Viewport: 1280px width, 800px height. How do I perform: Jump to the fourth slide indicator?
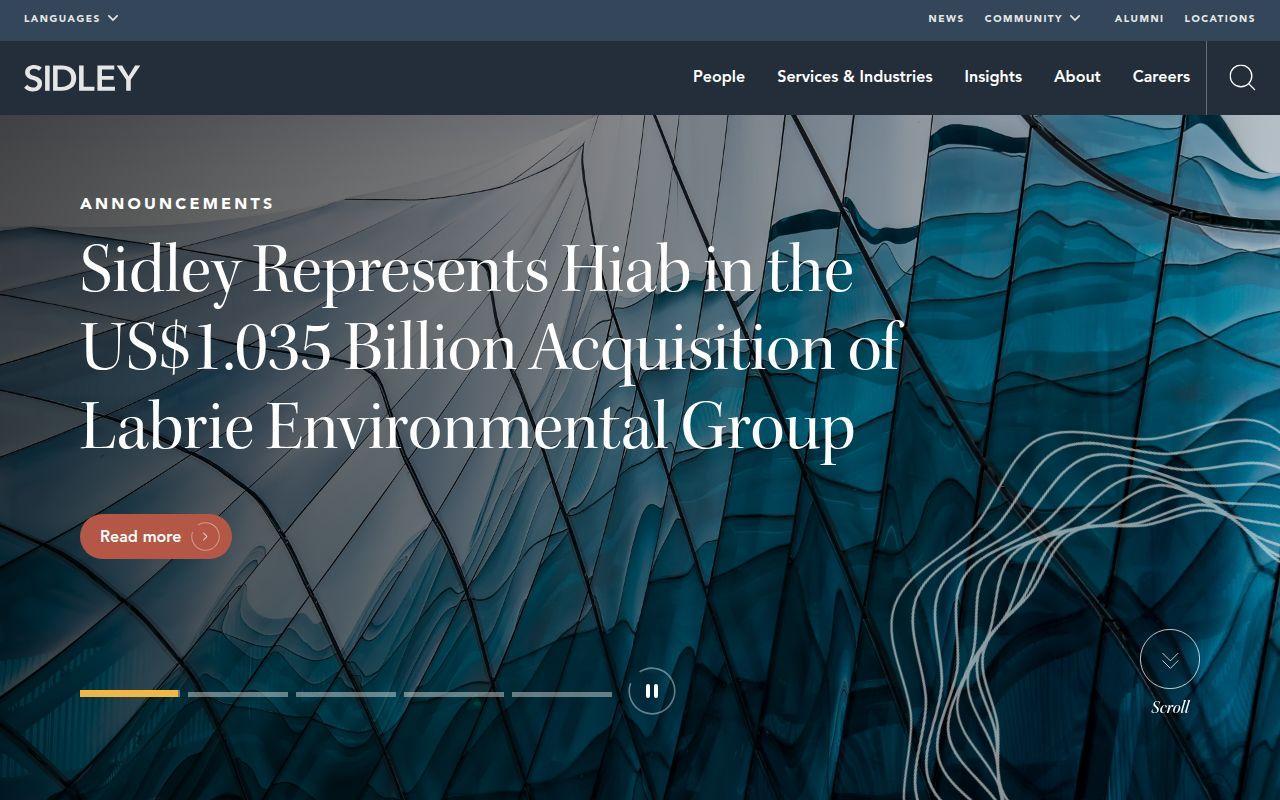454,694
